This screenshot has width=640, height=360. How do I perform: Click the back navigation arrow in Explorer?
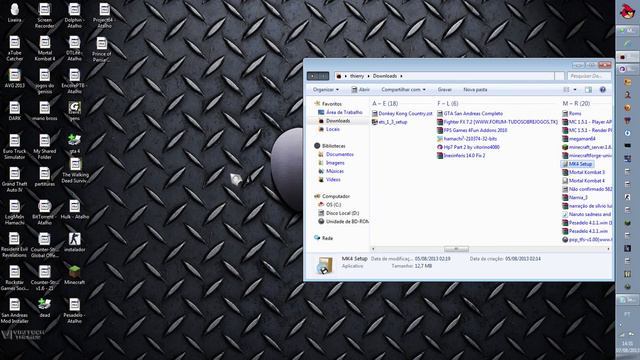click(313, 76)
